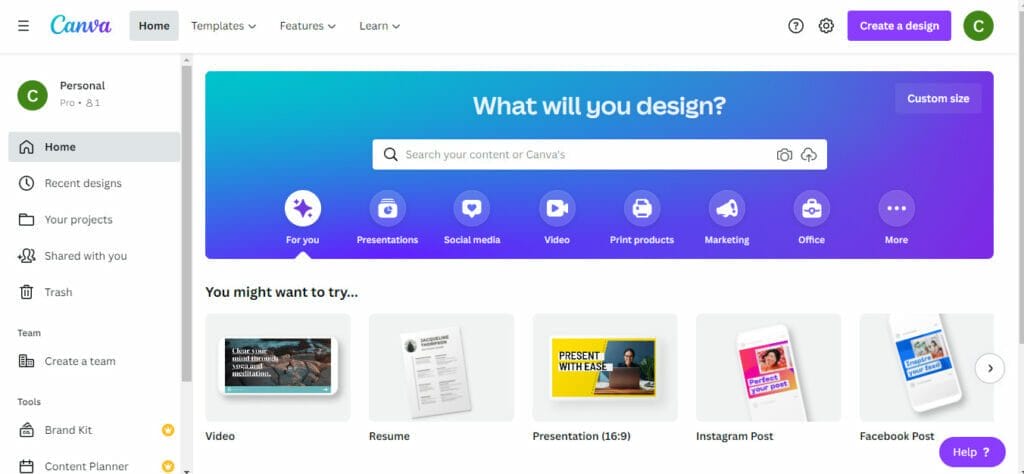The image size is (1024, 474).
Task: Expand the Templates dropdown menu
Action: coord(223,26)
